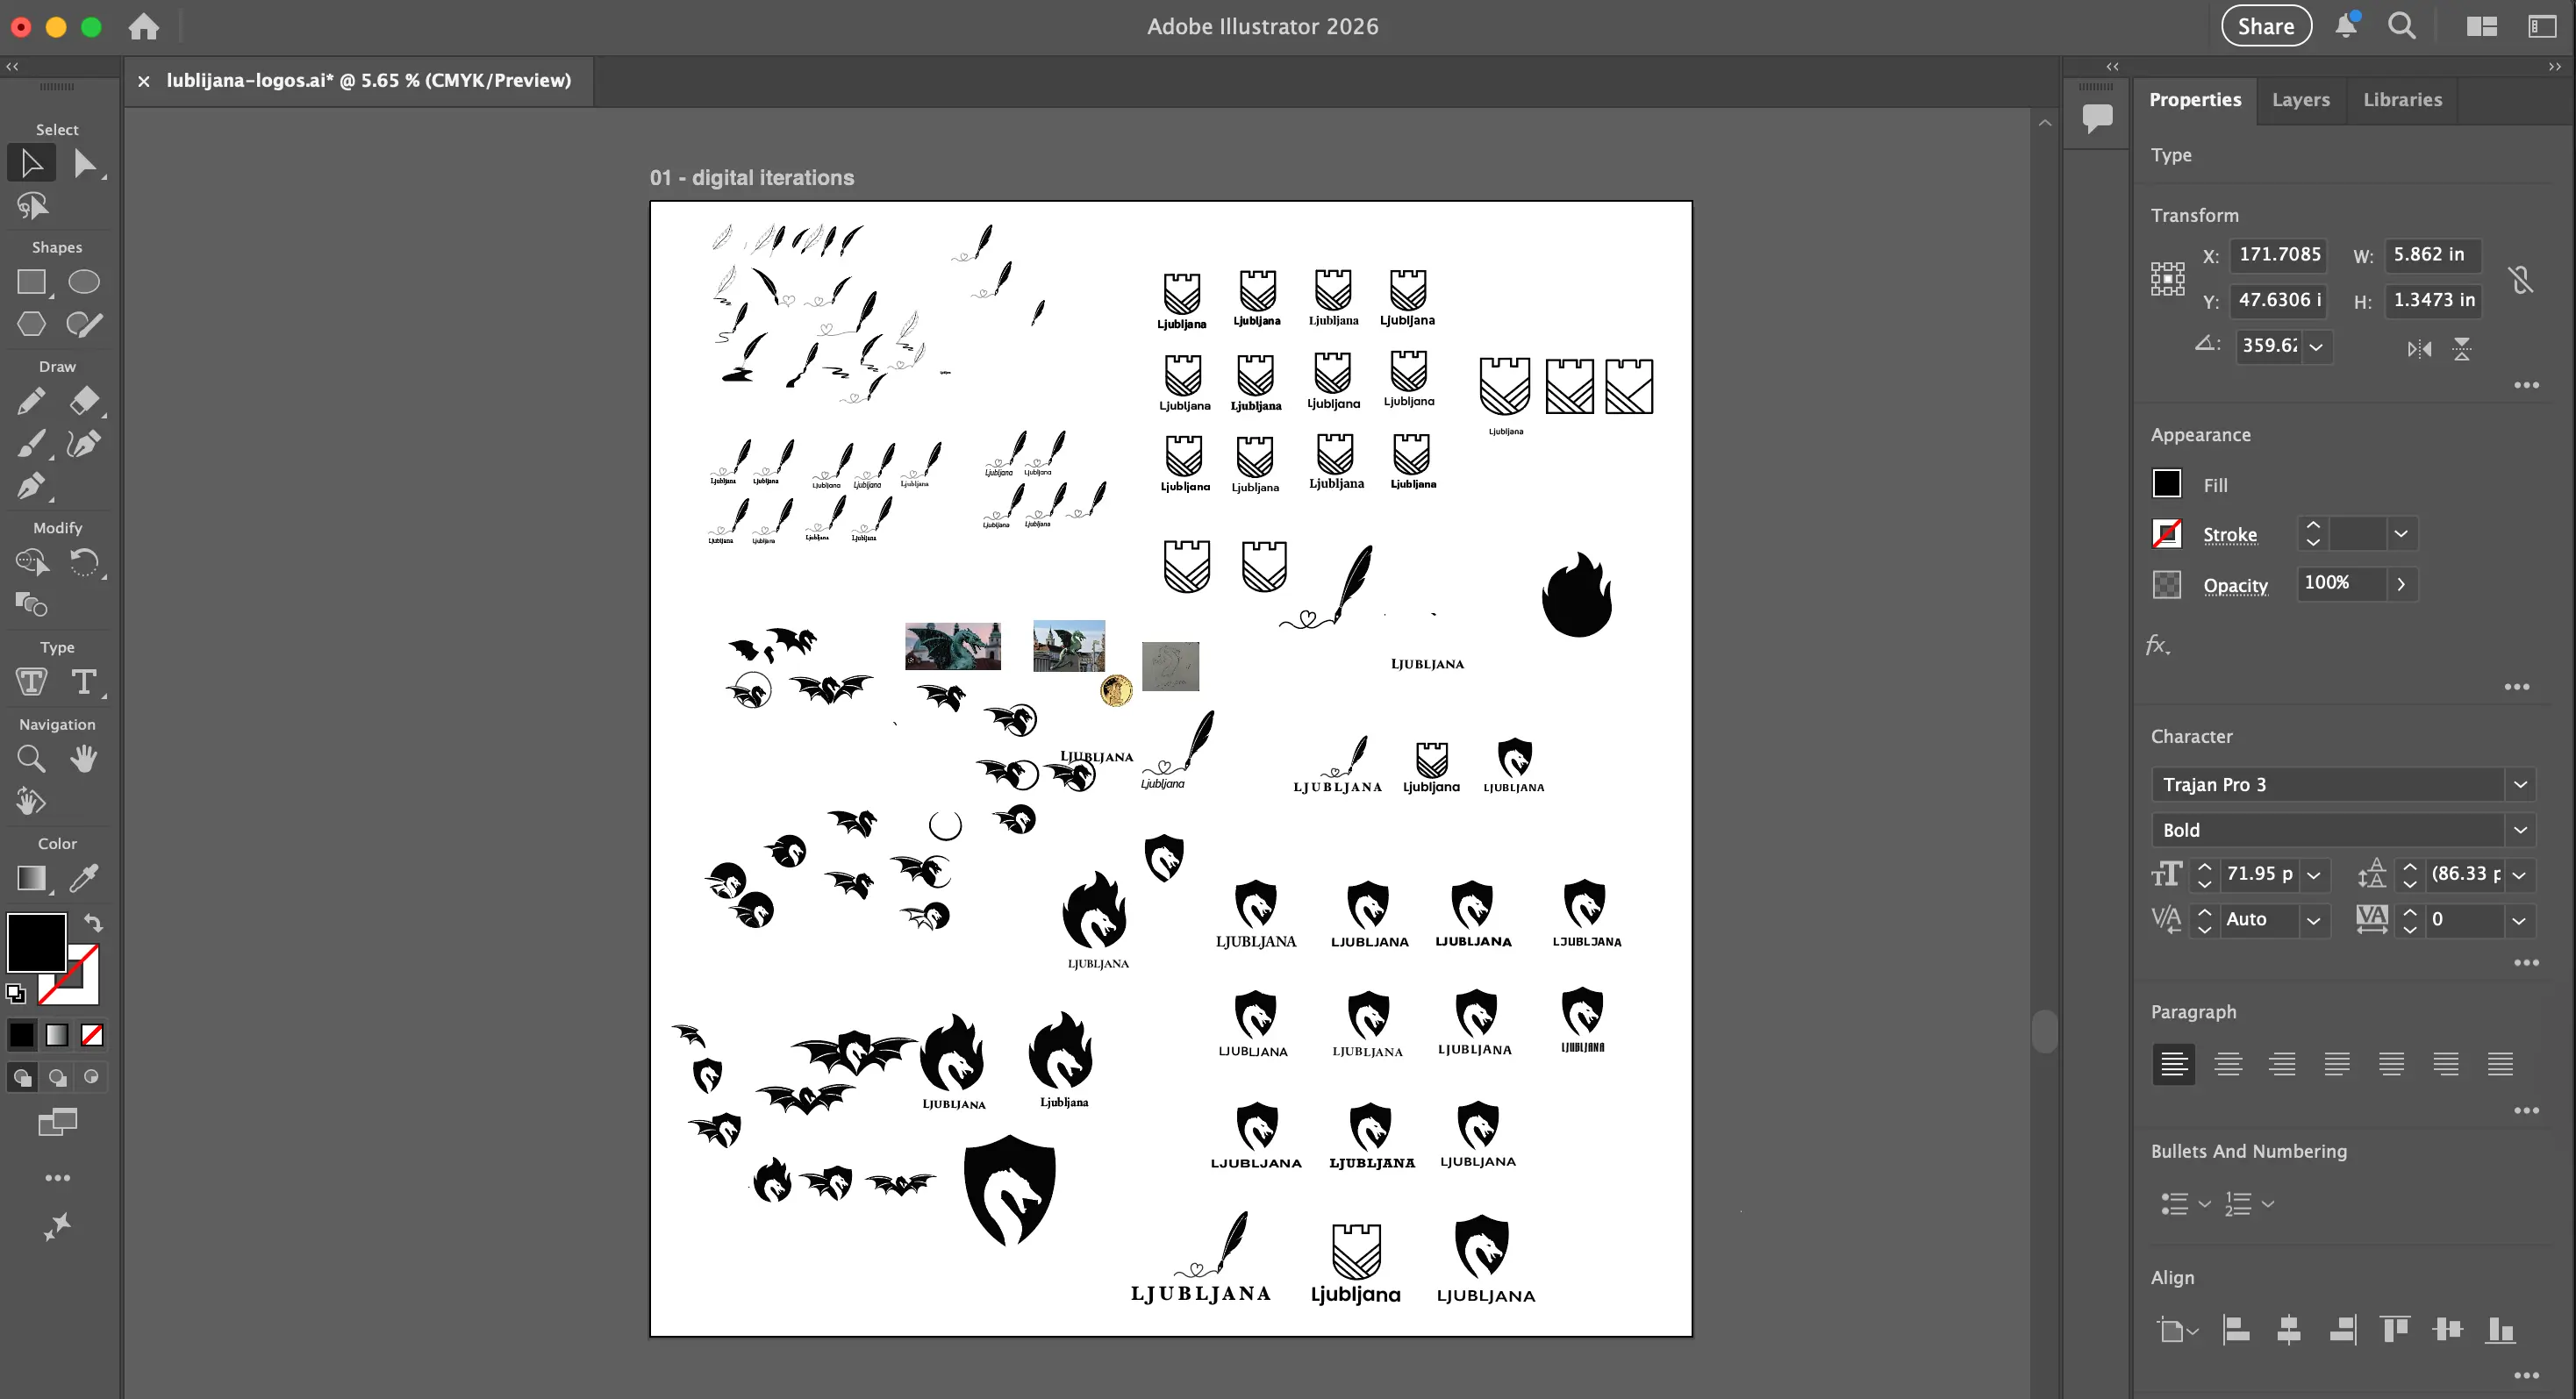The image size is (2576, 1399).
Task: Click the font size input field
Action: click(2258, 874)
